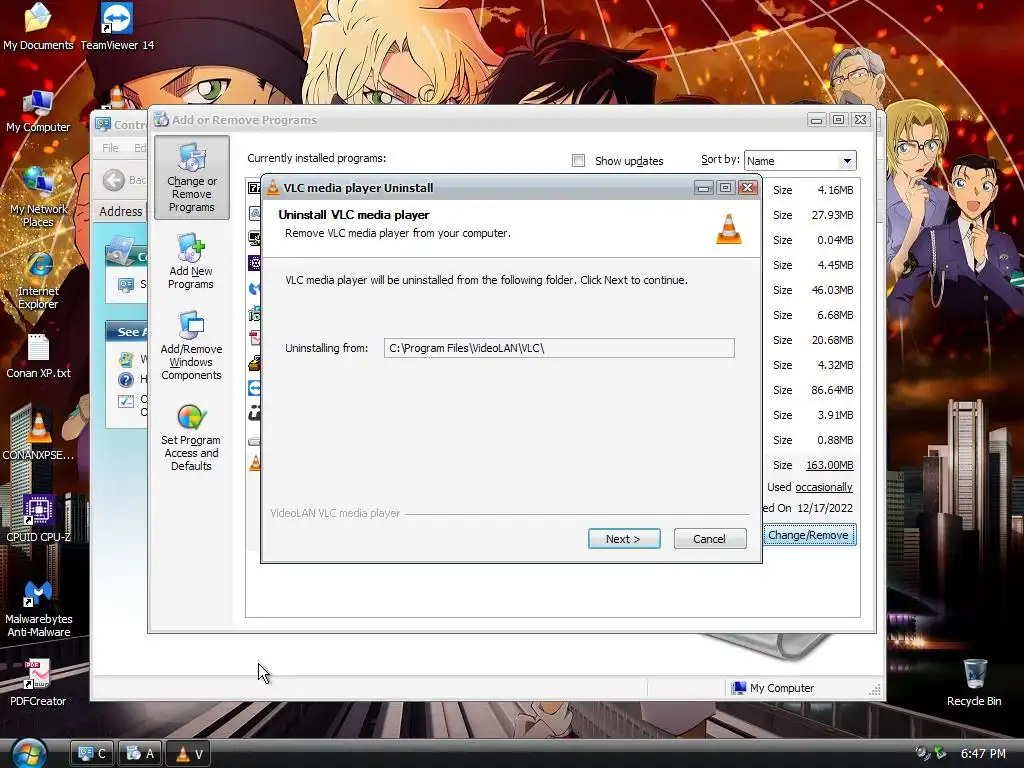Click the Used occasionally link

[824, 487]
